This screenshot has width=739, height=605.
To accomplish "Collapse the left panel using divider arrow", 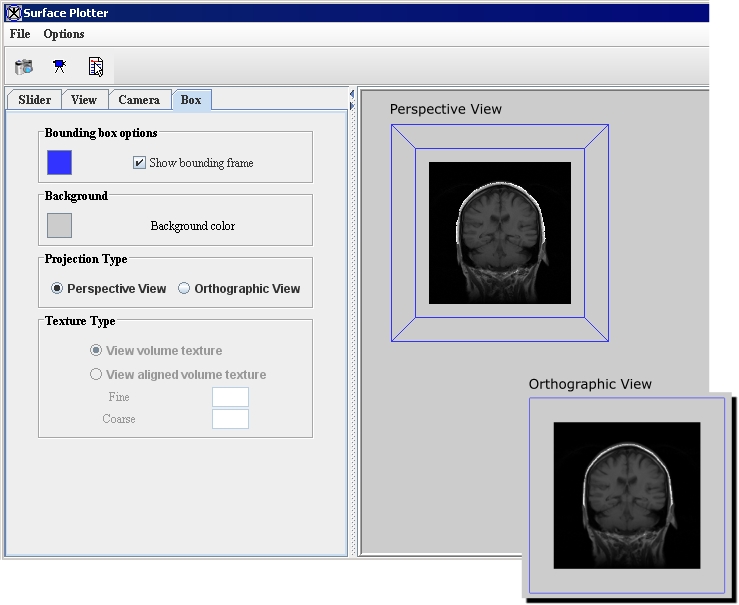I will coord(352,94).
